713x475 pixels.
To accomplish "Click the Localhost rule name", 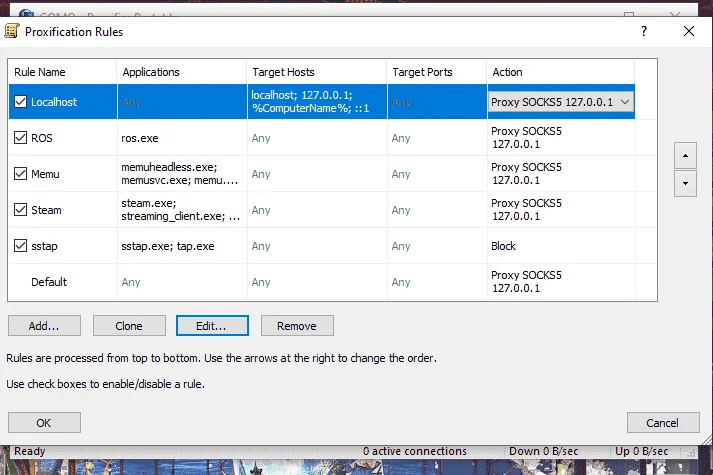I will (x=54, y=102).
